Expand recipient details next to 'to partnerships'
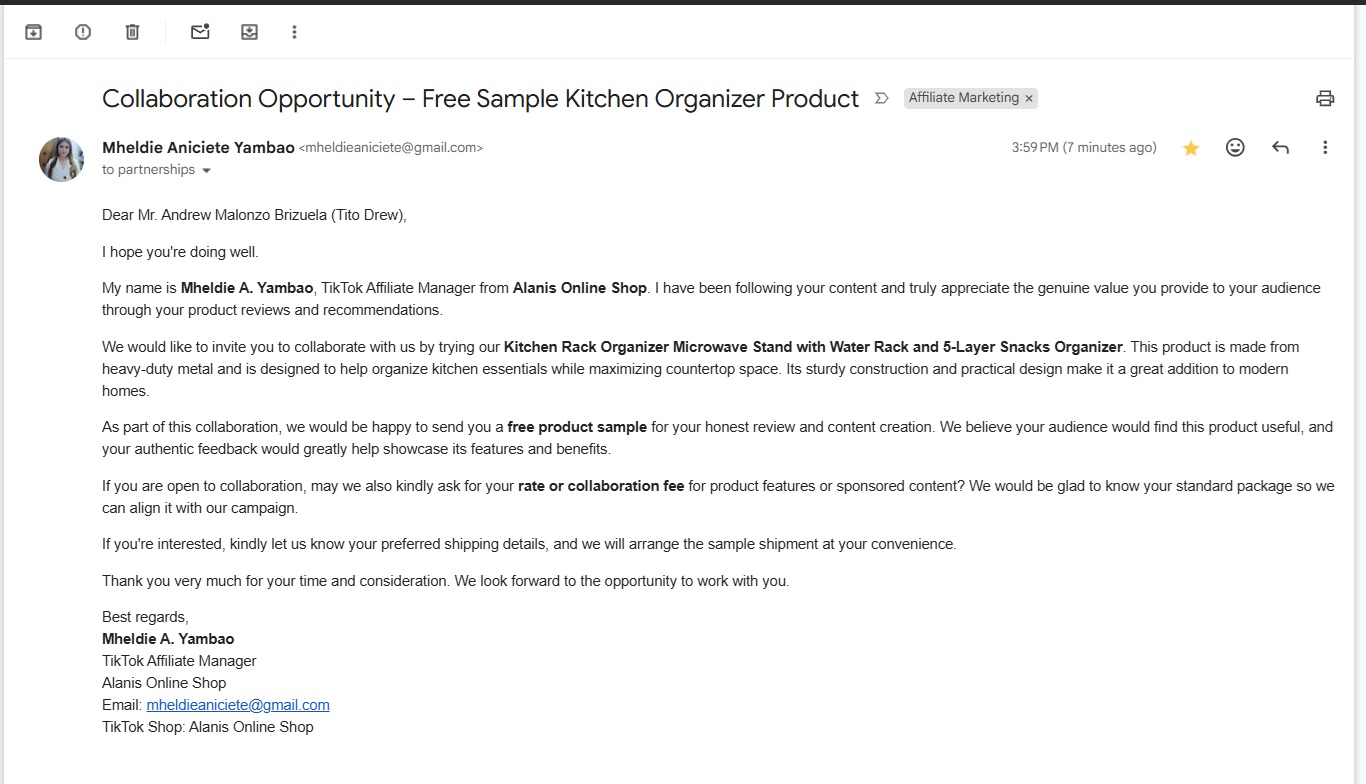This screenshot has height=784, width=1366. point(207,171)
